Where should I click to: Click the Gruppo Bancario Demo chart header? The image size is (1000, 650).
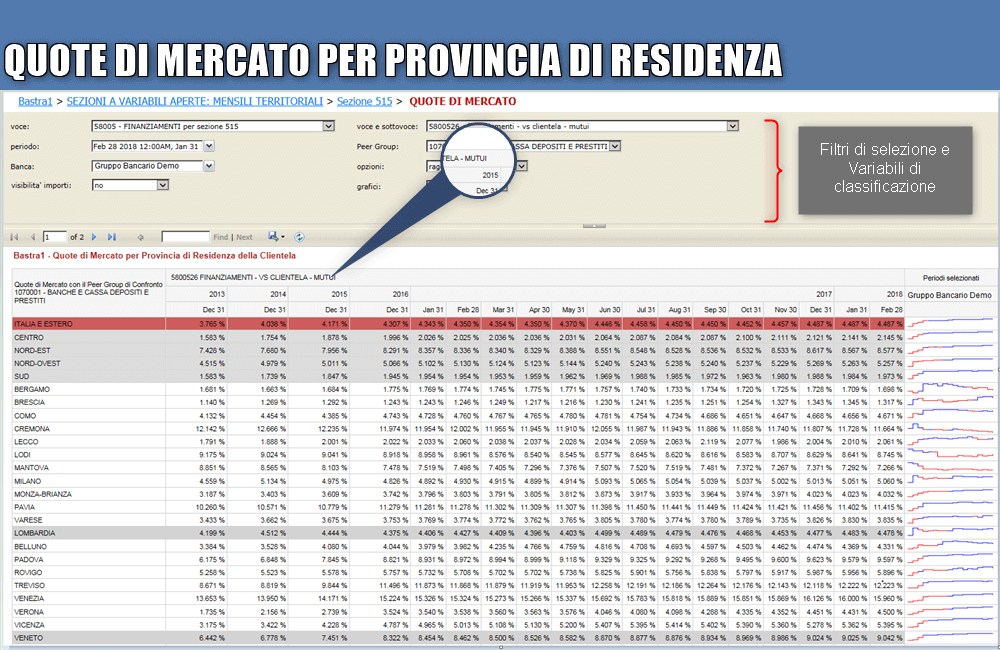pyautogui.click(x=950, y=295)
